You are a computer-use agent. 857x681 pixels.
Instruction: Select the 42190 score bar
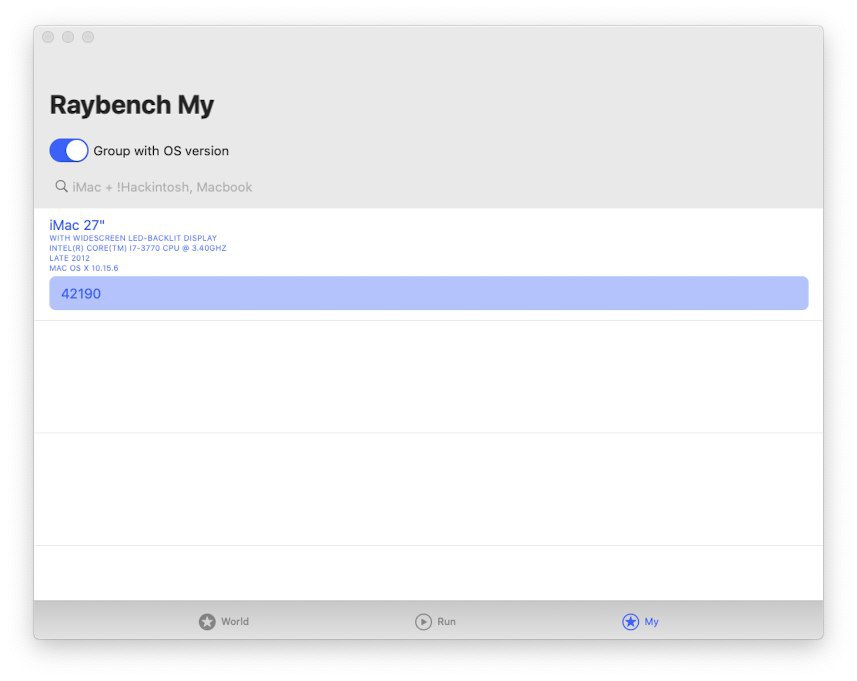(428, 293)
